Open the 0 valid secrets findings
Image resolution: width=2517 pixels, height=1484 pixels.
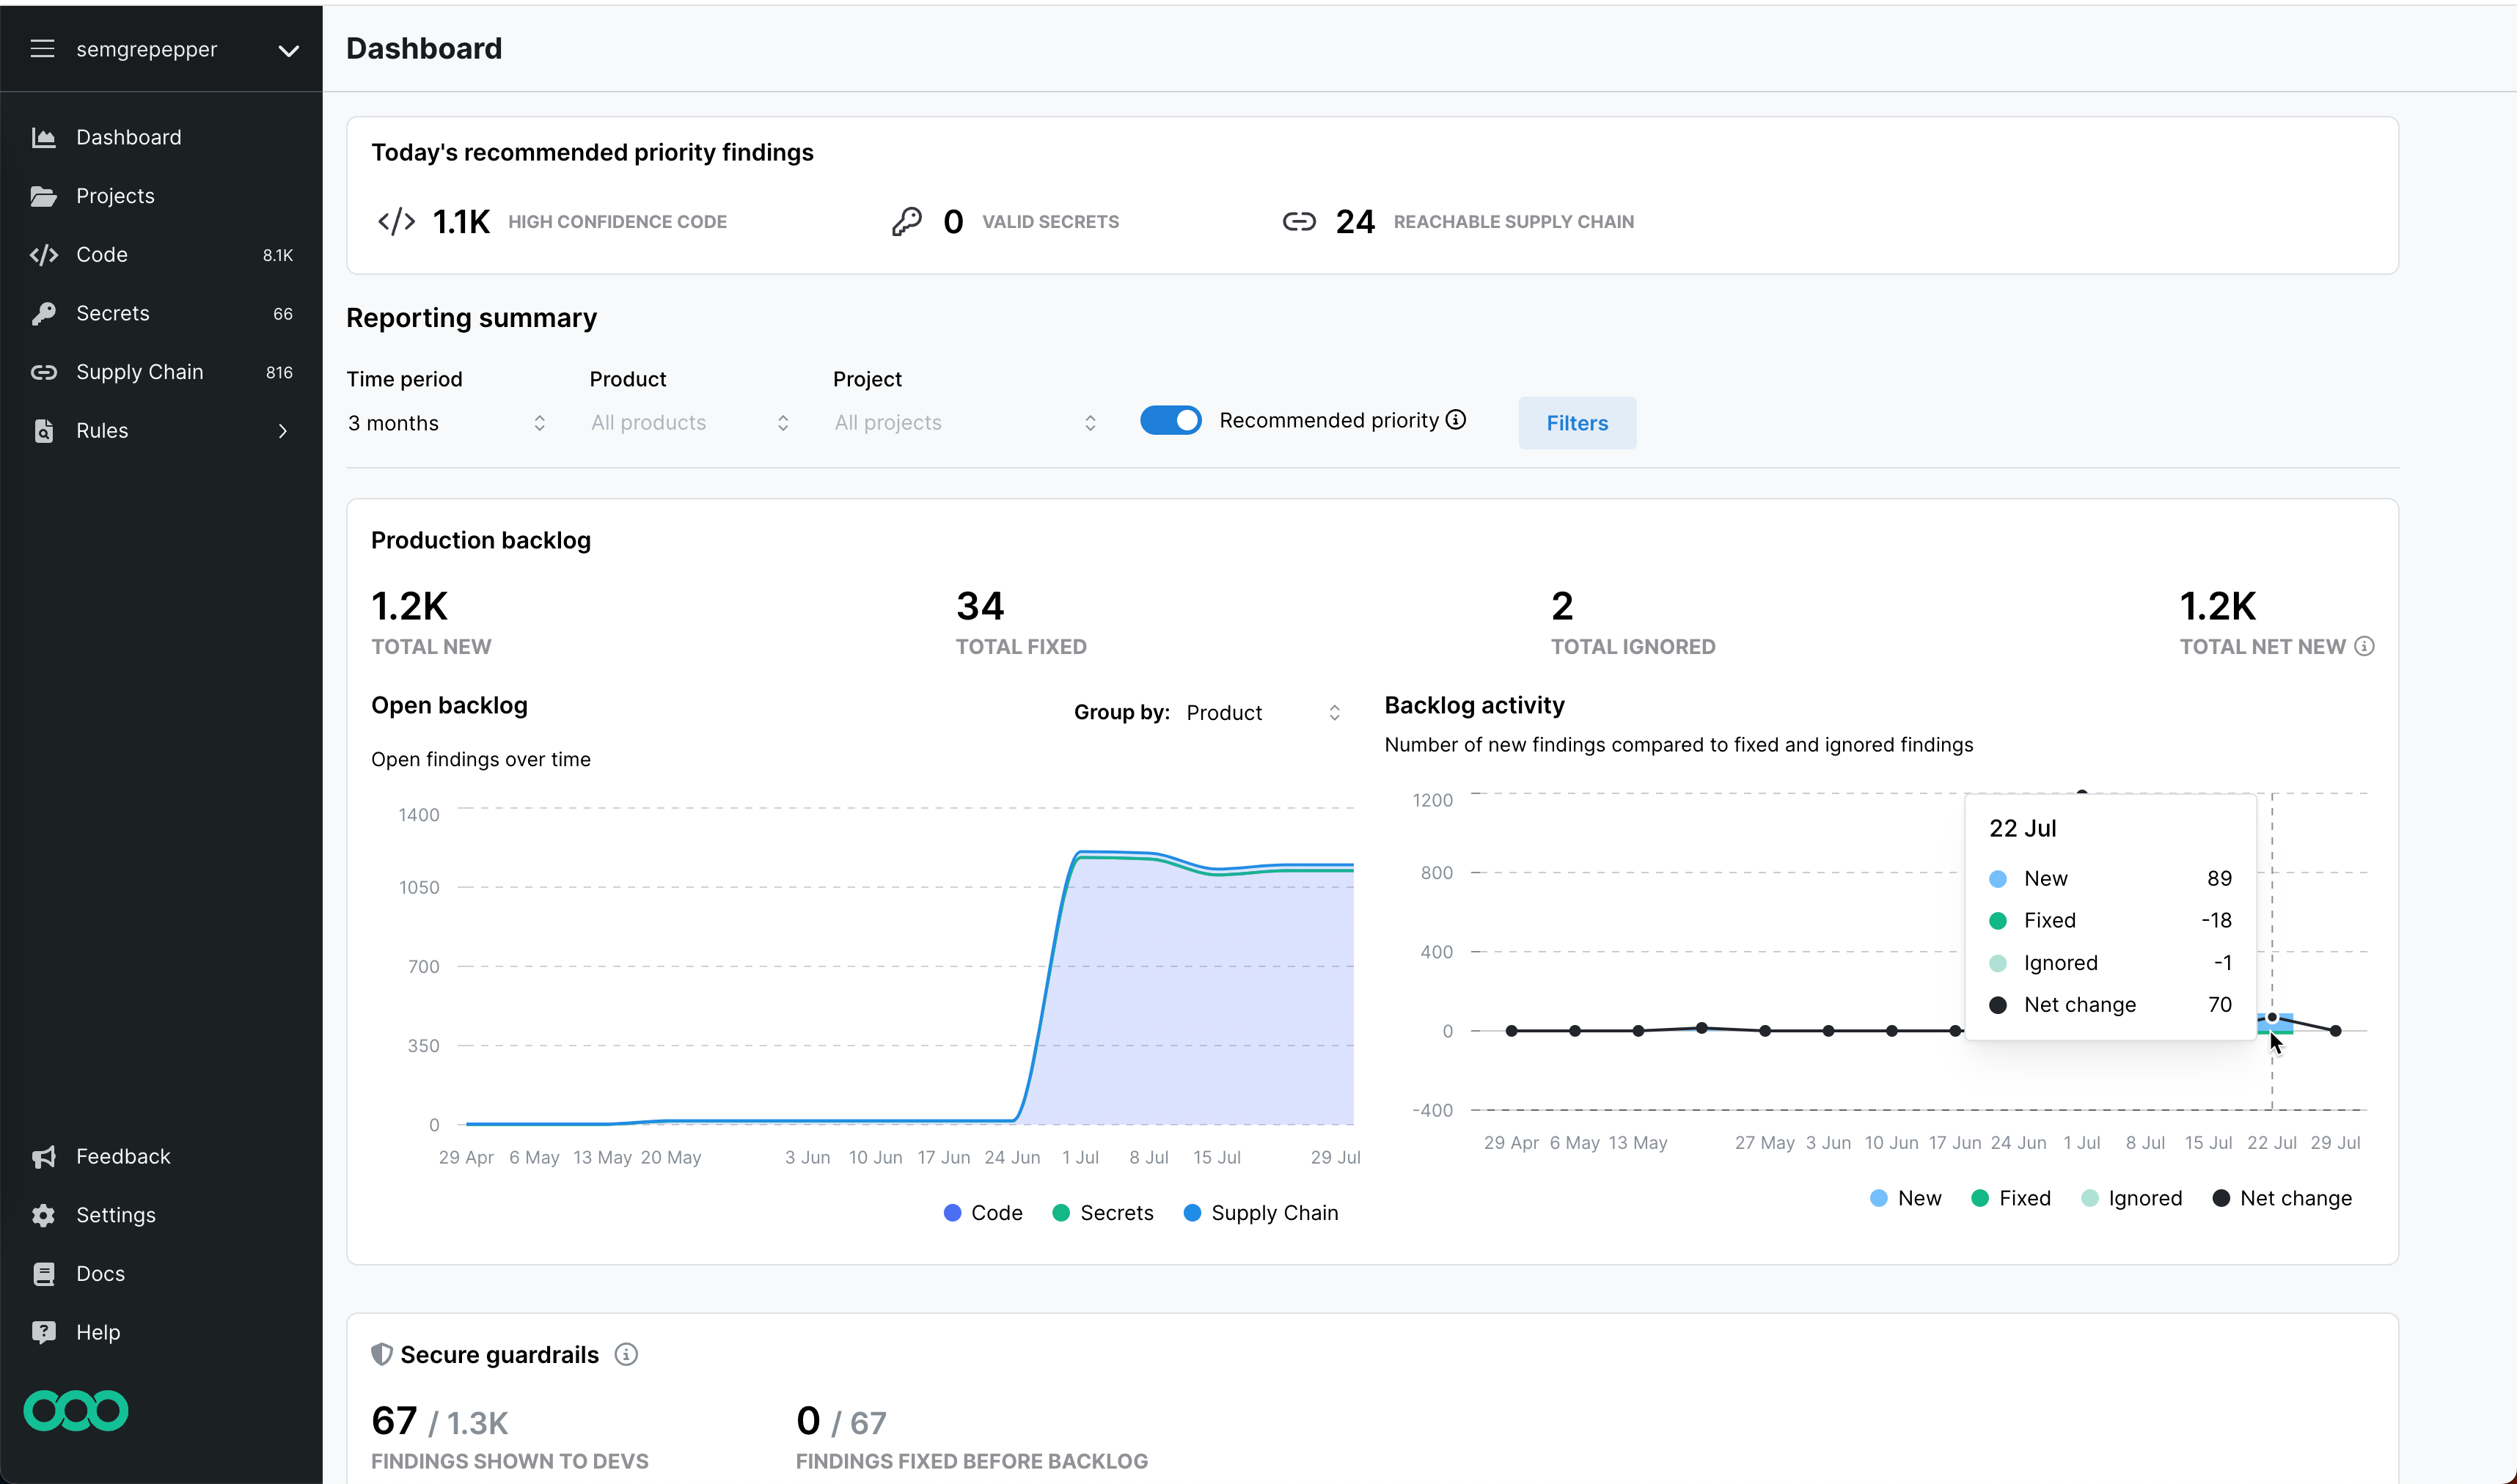(x=953, y=221)
